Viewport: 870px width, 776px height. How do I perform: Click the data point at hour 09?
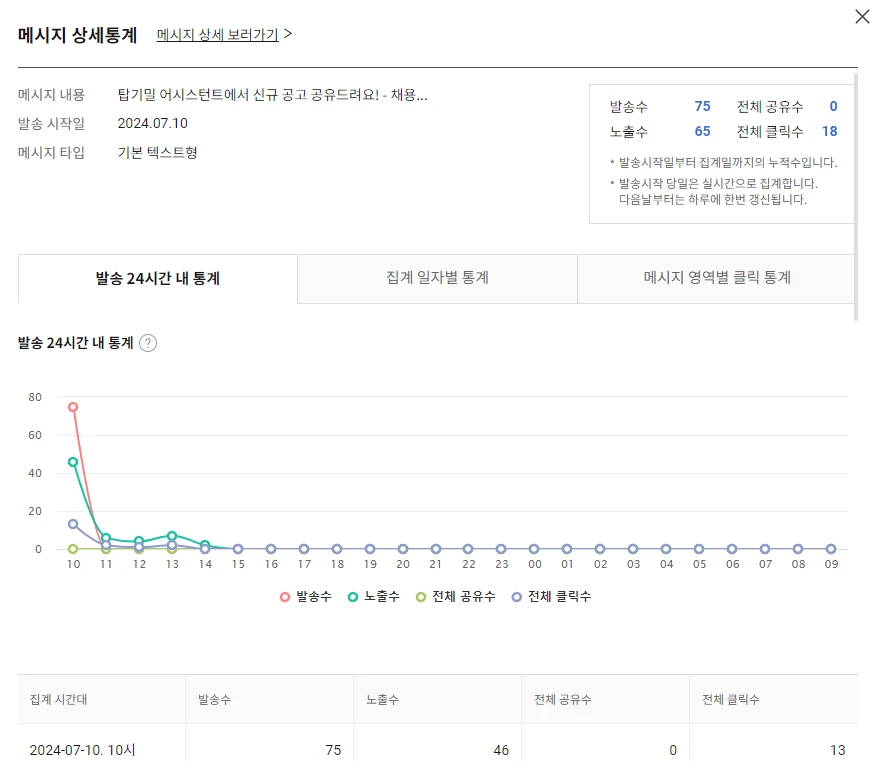831,549
